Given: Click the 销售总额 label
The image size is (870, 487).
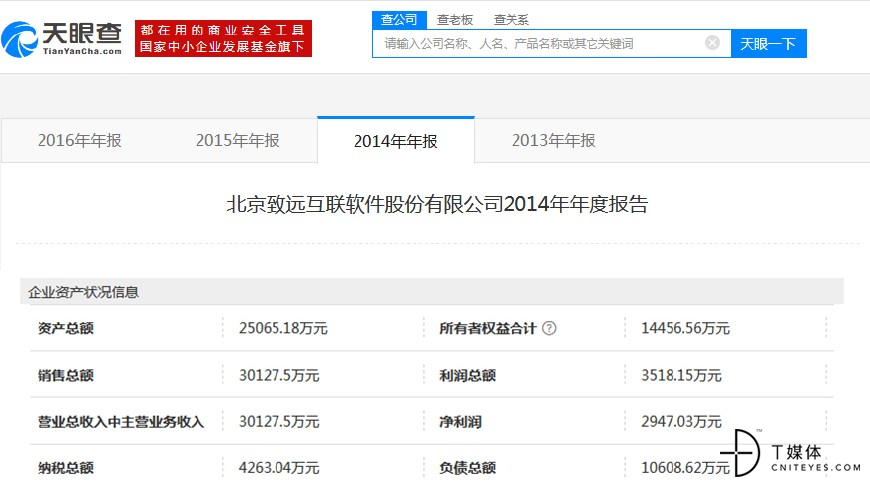Looking at the screenshot, I should tap(65, 376).
